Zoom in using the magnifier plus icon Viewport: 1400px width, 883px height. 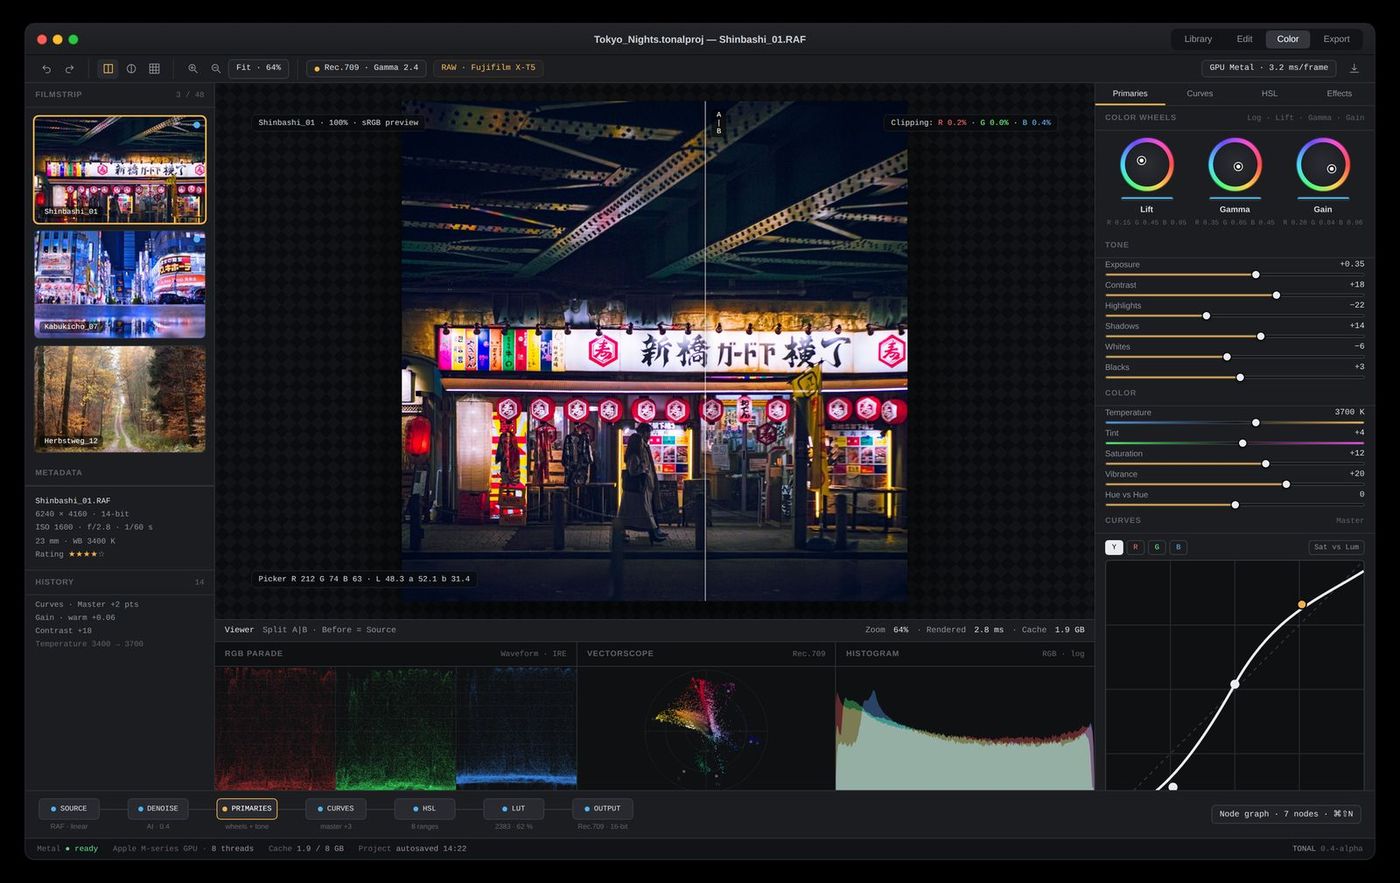point(193,69)
